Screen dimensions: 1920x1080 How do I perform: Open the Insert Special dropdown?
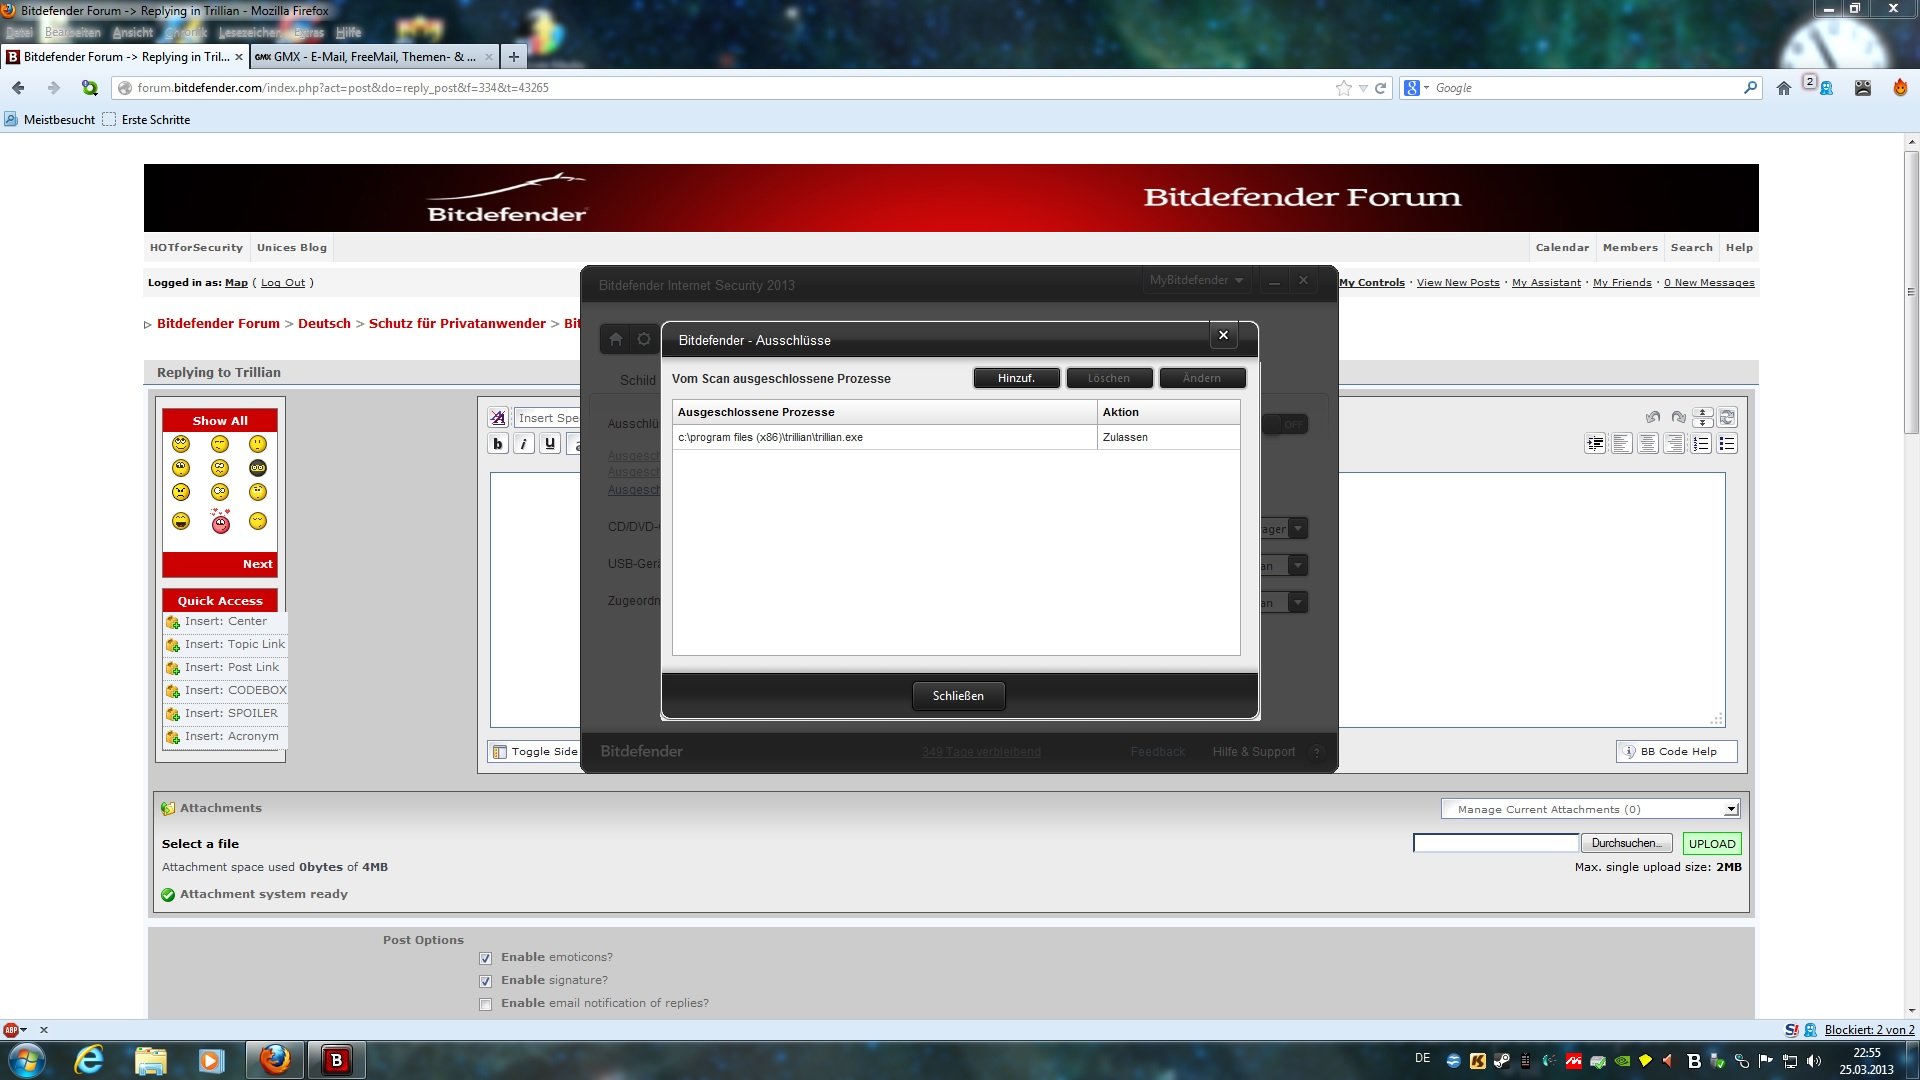[x=547, y=418]
